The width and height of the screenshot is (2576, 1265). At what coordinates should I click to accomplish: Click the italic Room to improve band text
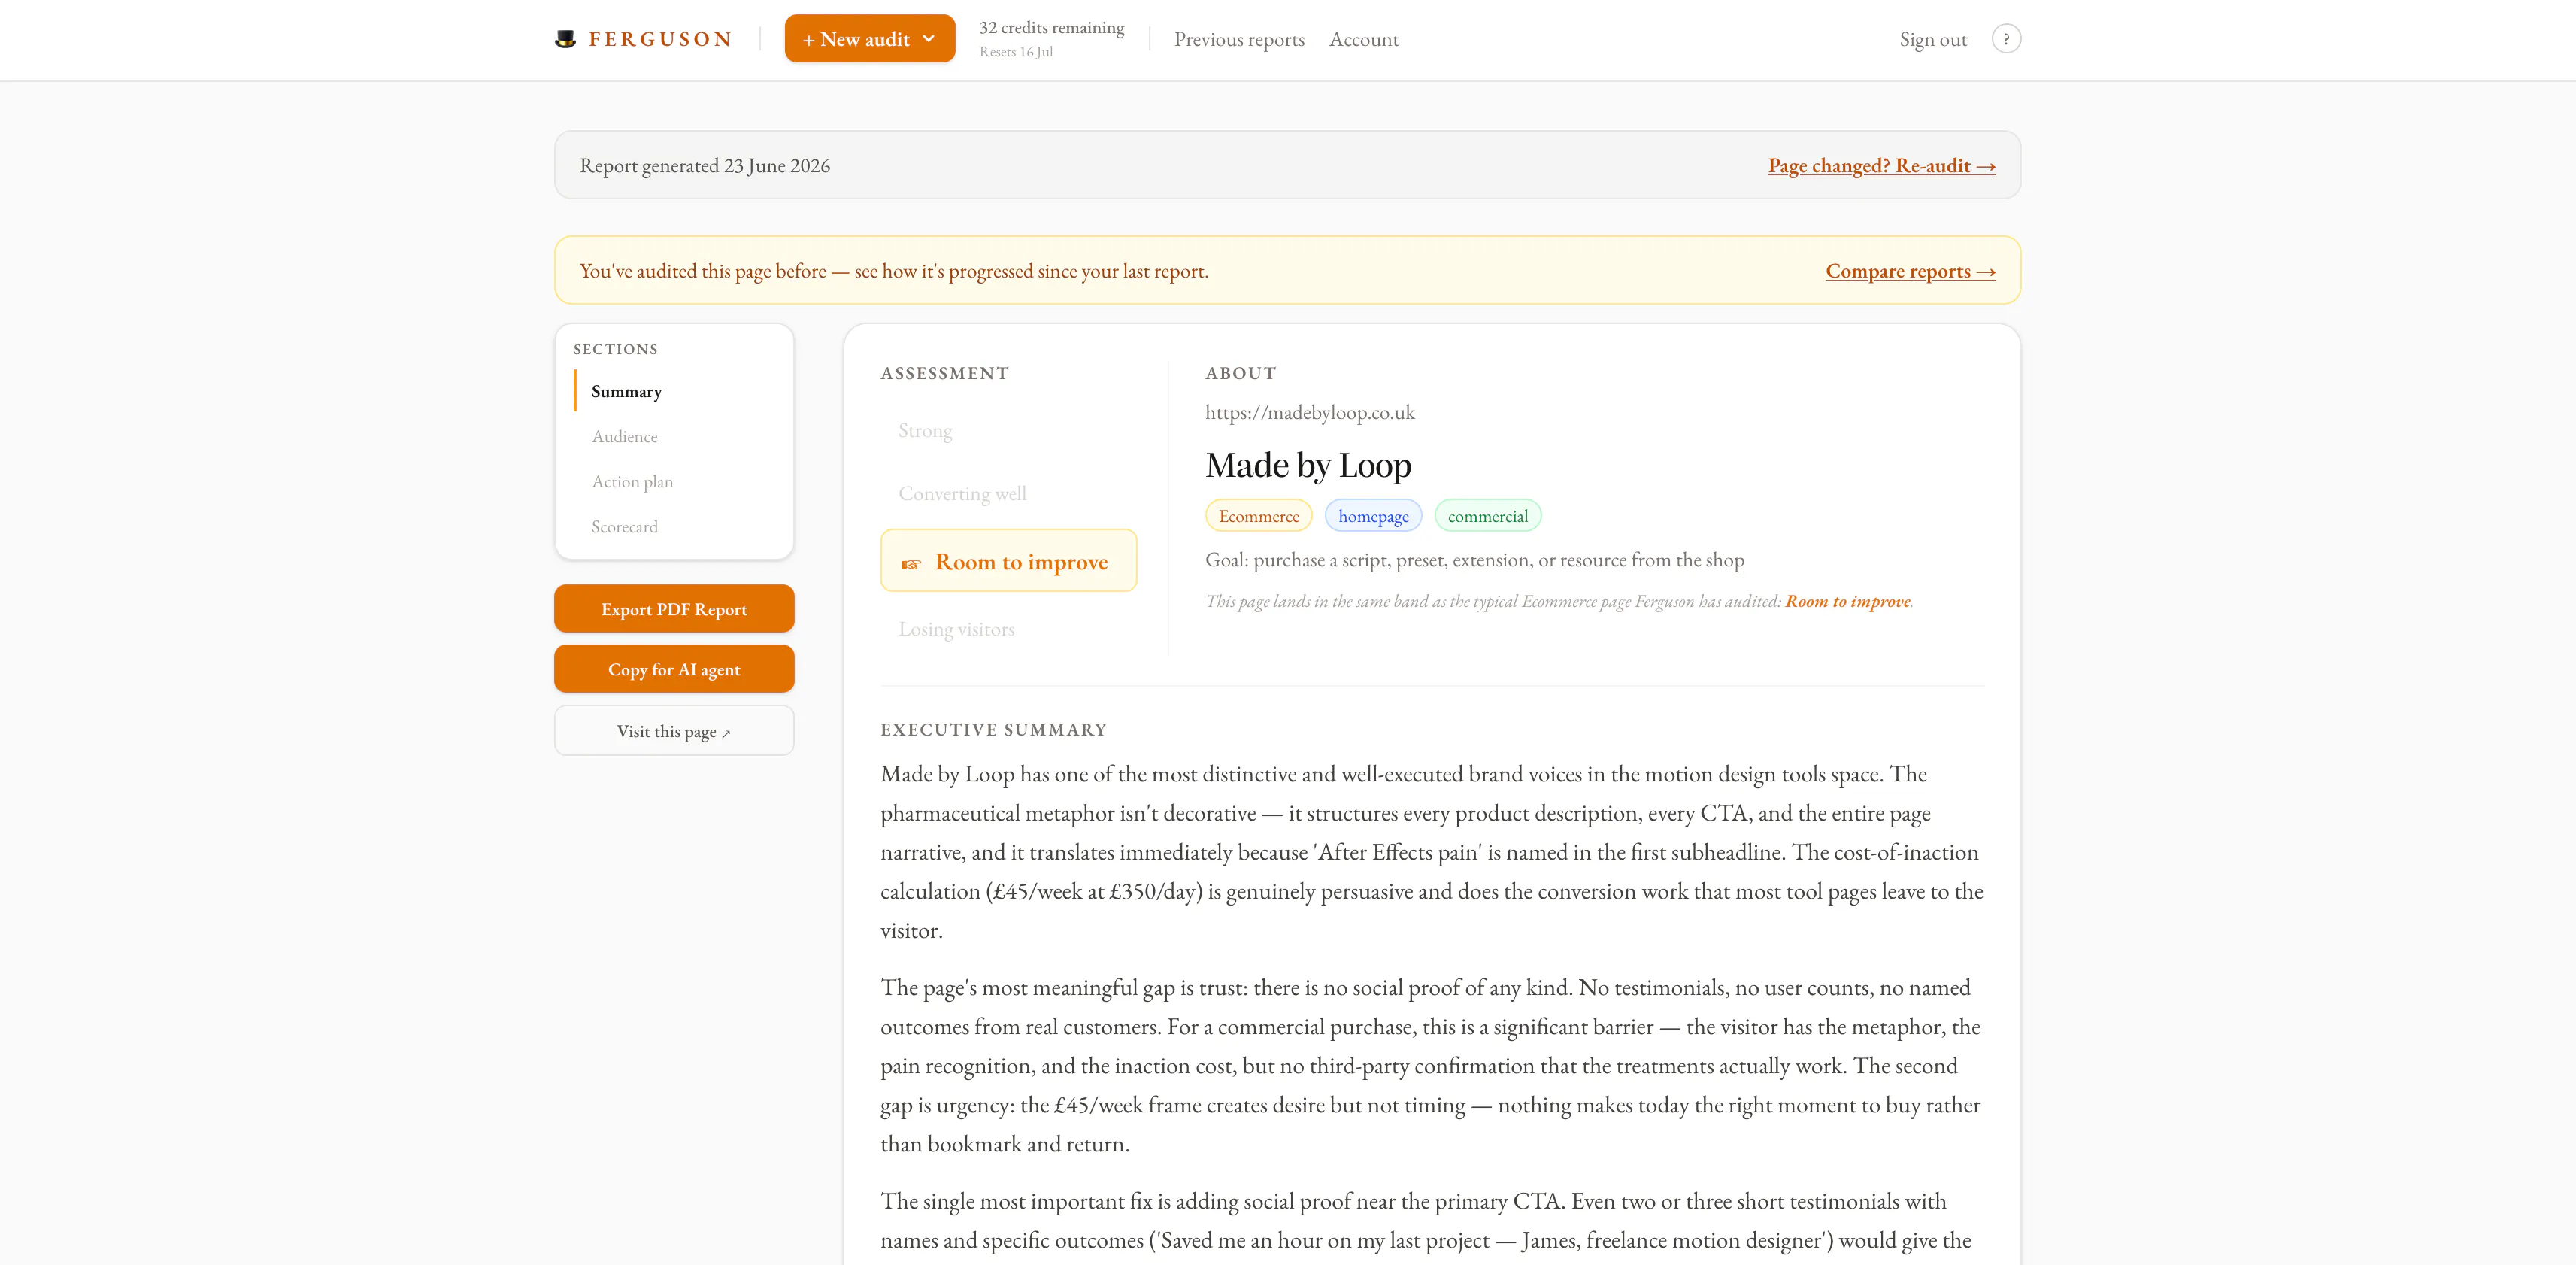(1847, 601)
